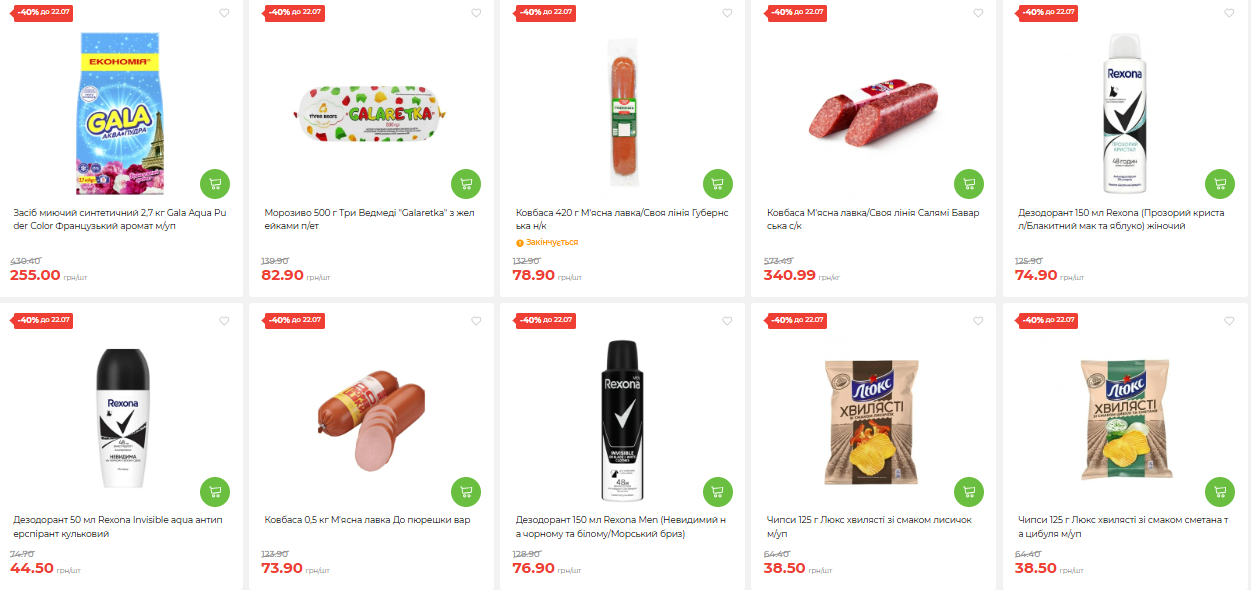1251x590 pixels.
Task: Favorite the Gala detergent with heart
Action: point(224,14)
